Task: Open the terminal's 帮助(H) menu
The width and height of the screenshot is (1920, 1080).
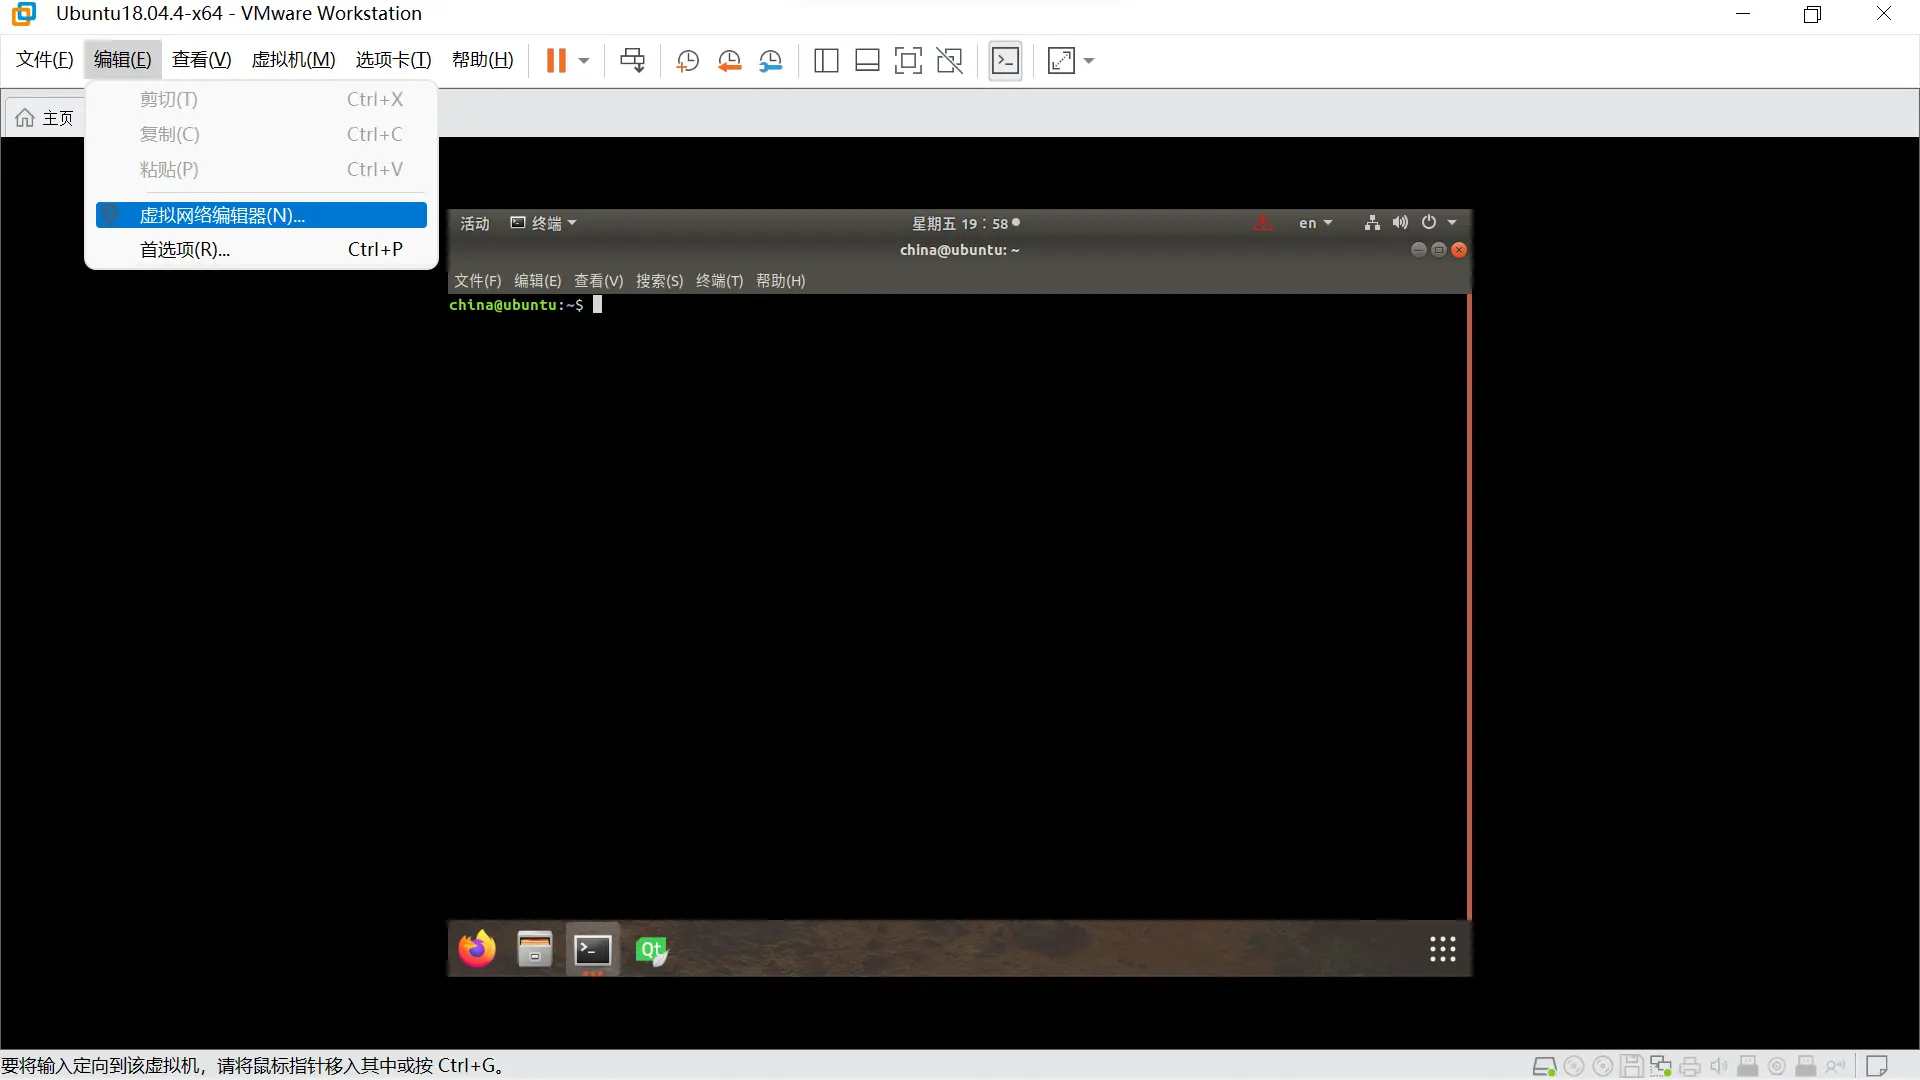Action: point(781,281)
